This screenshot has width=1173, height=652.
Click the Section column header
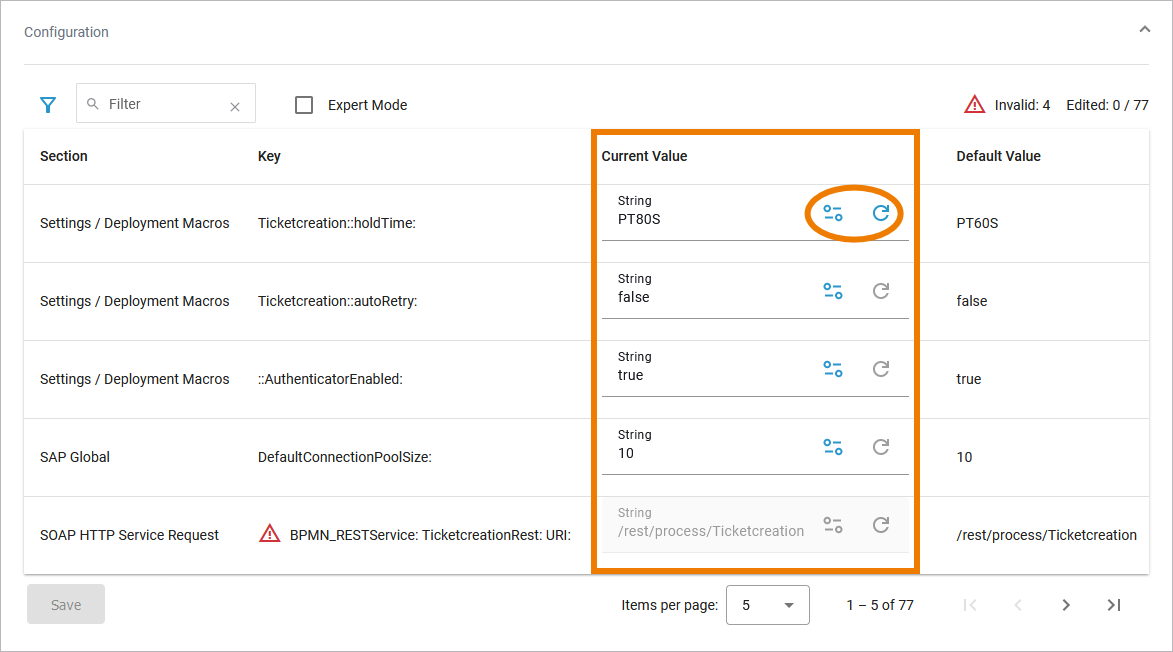pyautogui.click(x=64, y=156)
